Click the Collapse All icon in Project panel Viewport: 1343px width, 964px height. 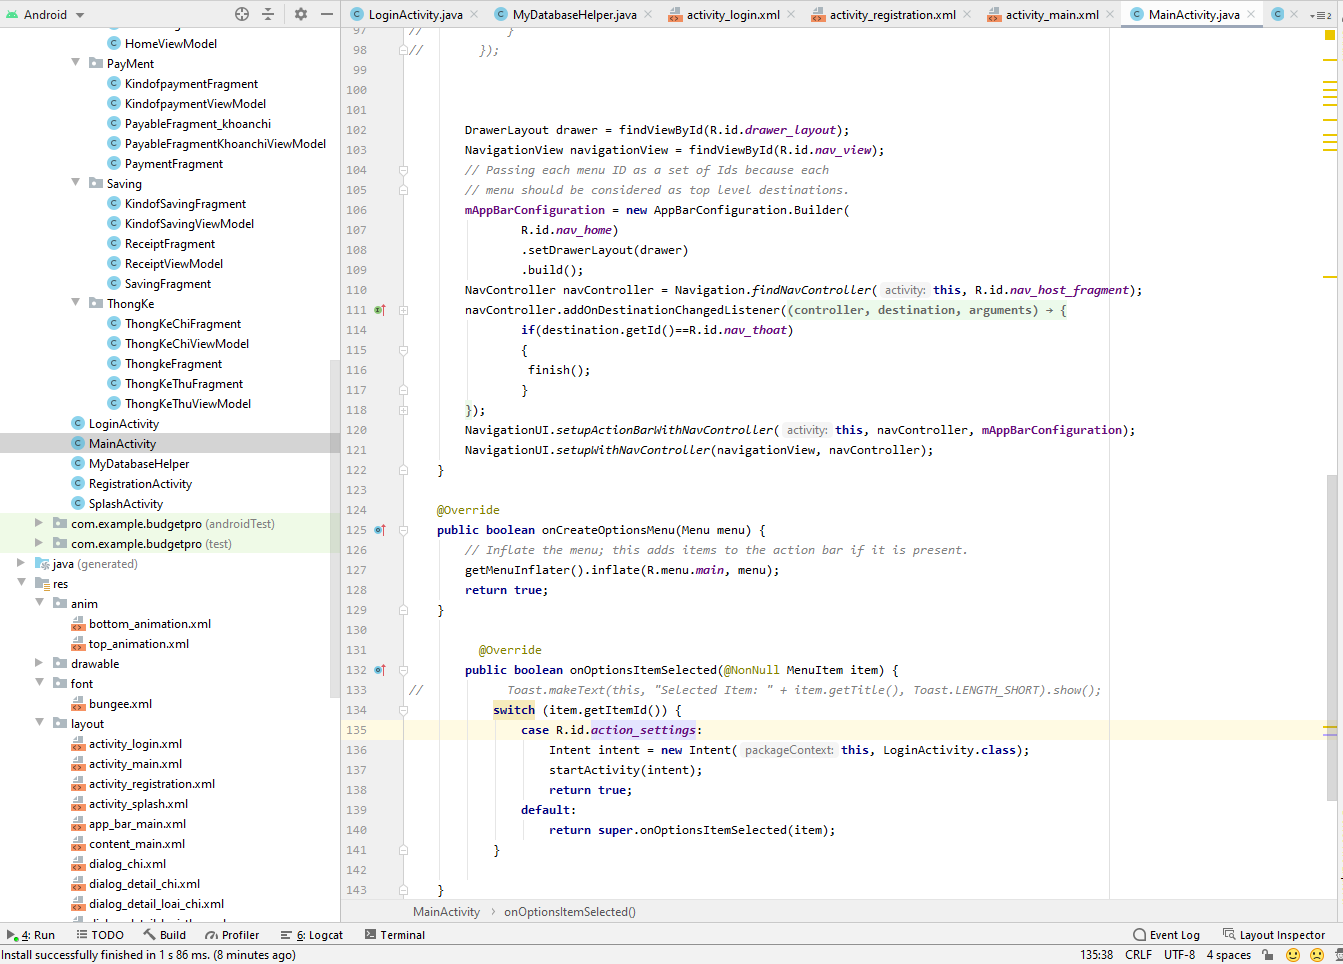[268, 14]
